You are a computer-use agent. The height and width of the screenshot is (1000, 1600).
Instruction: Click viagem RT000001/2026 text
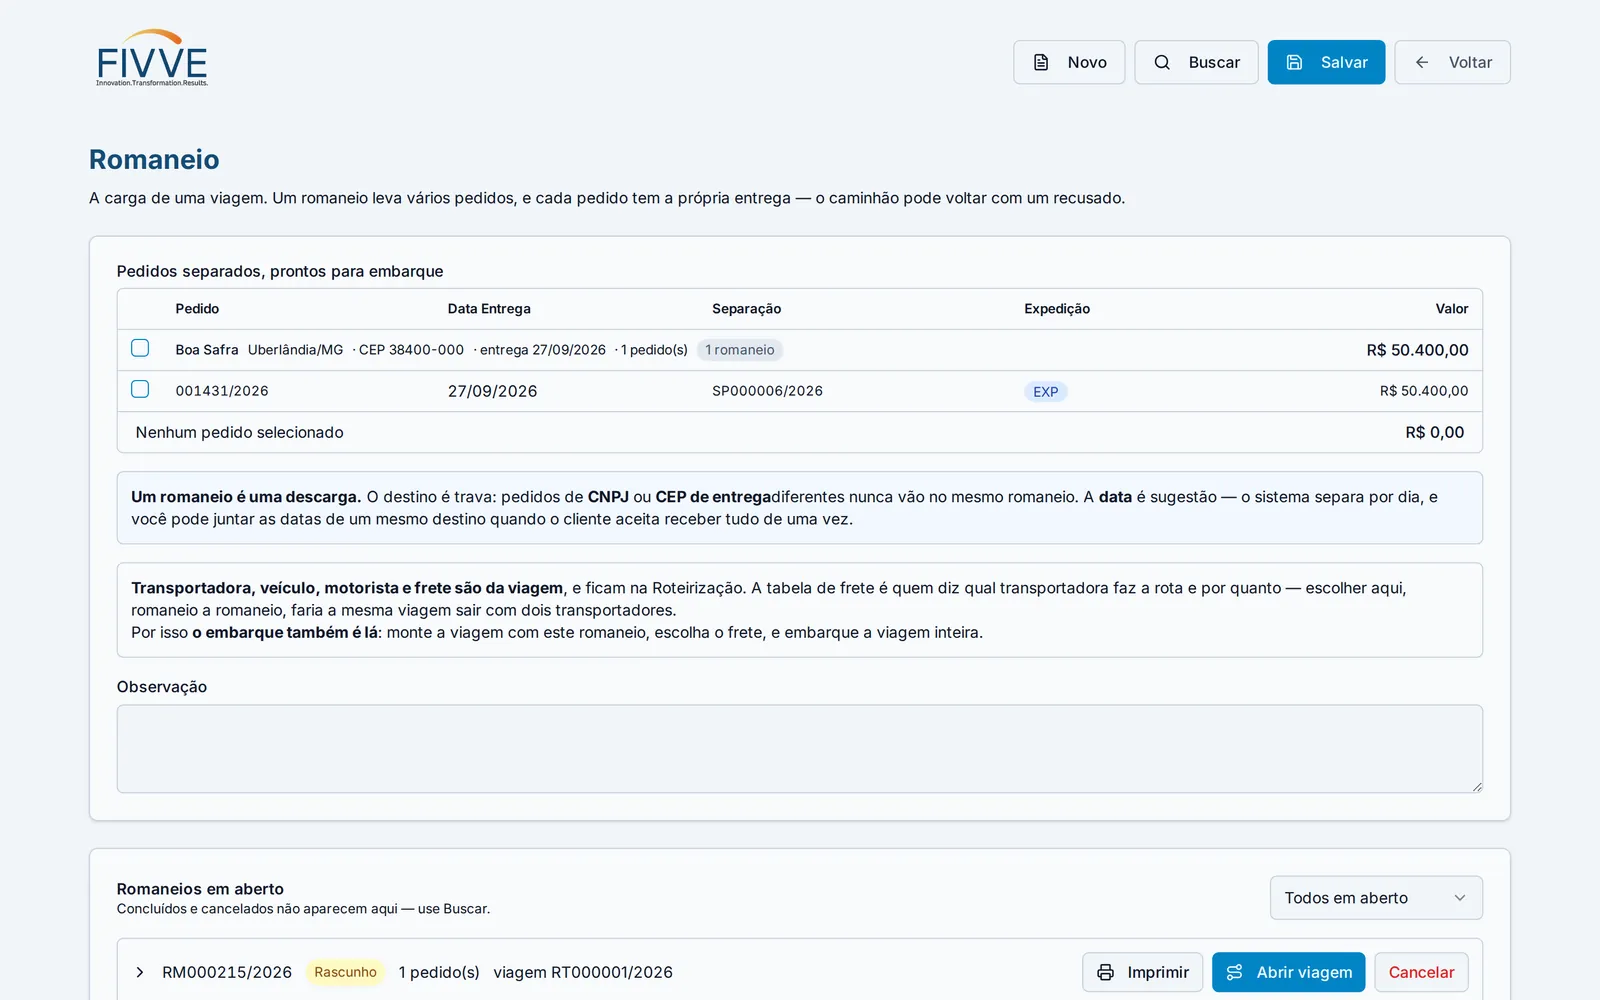(583, 972)
